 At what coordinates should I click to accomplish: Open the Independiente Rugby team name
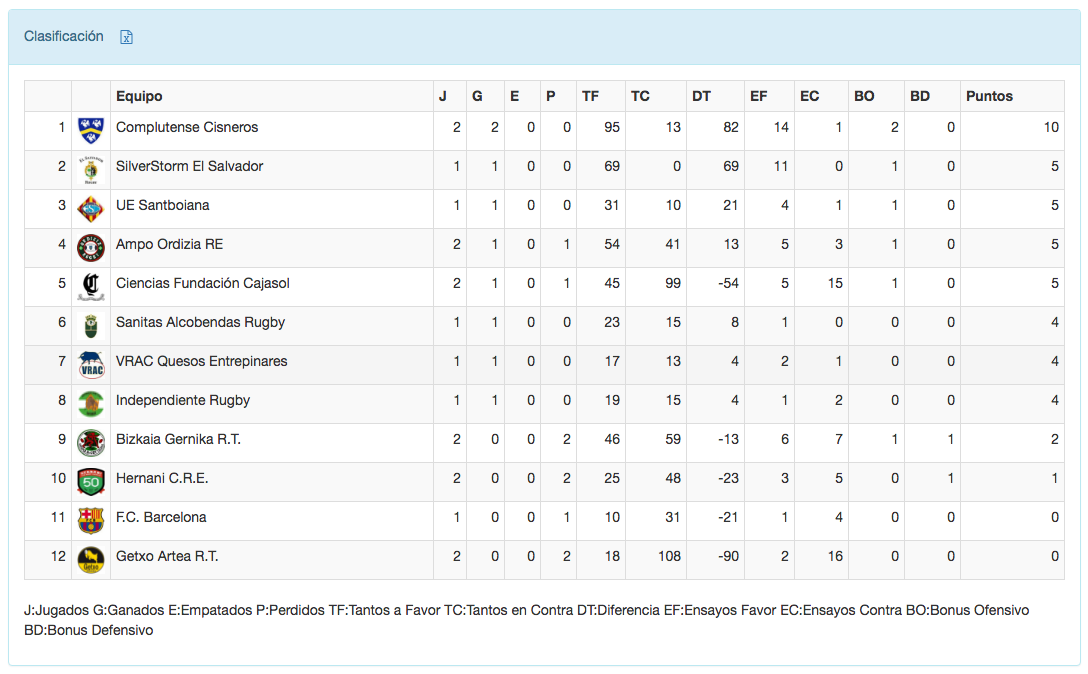(183, 400)
